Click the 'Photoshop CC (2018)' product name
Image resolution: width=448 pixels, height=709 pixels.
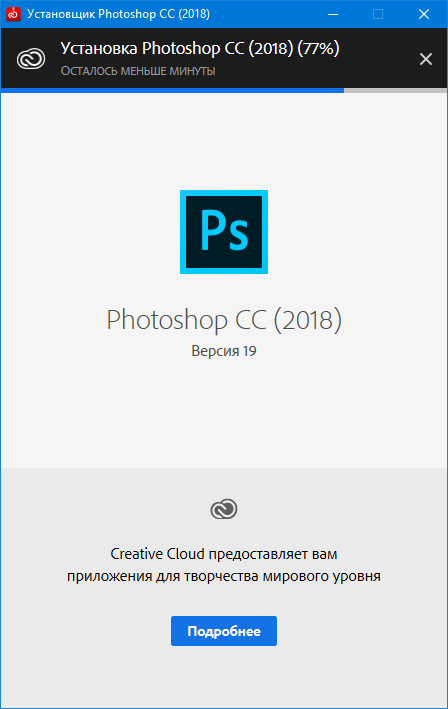(x=224, y=320)
